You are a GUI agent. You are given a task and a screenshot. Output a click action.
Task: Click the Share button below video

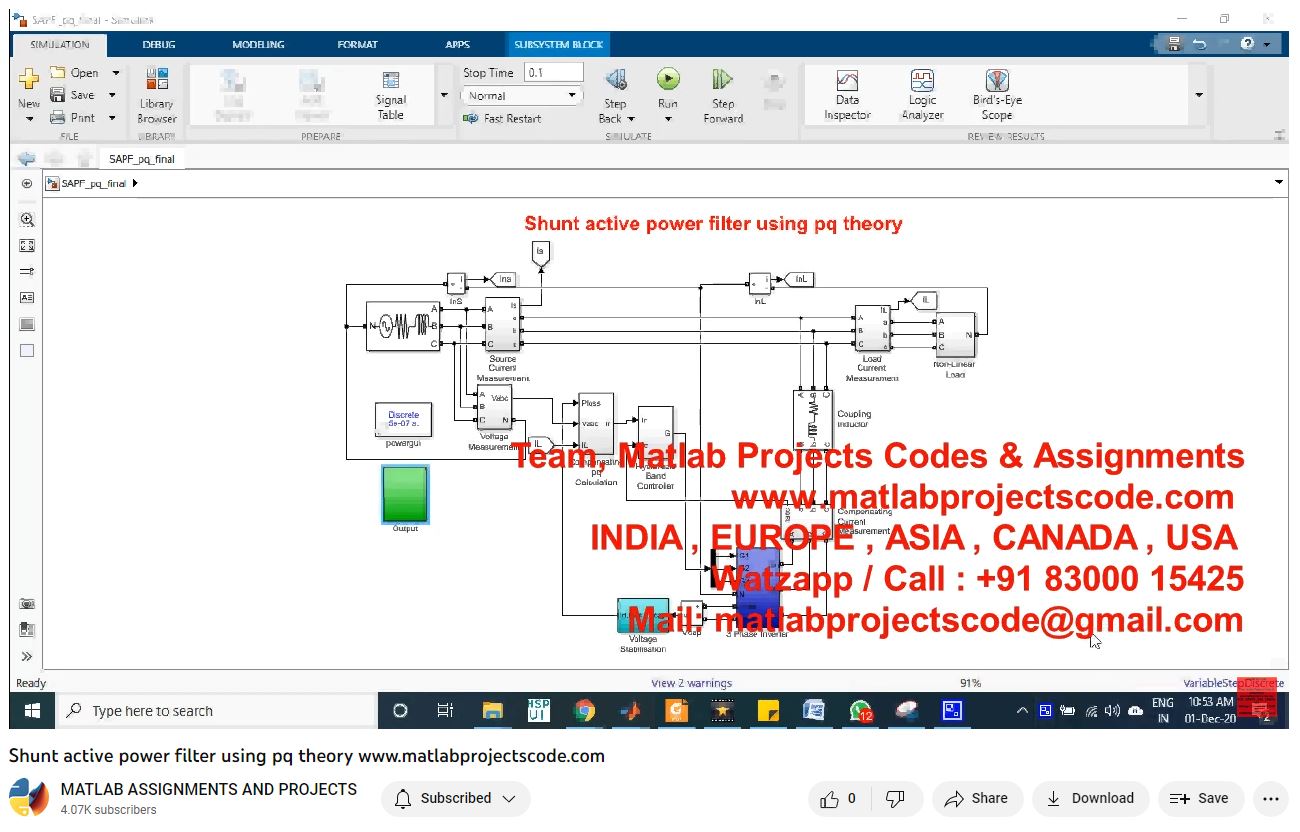pos(976,798)
